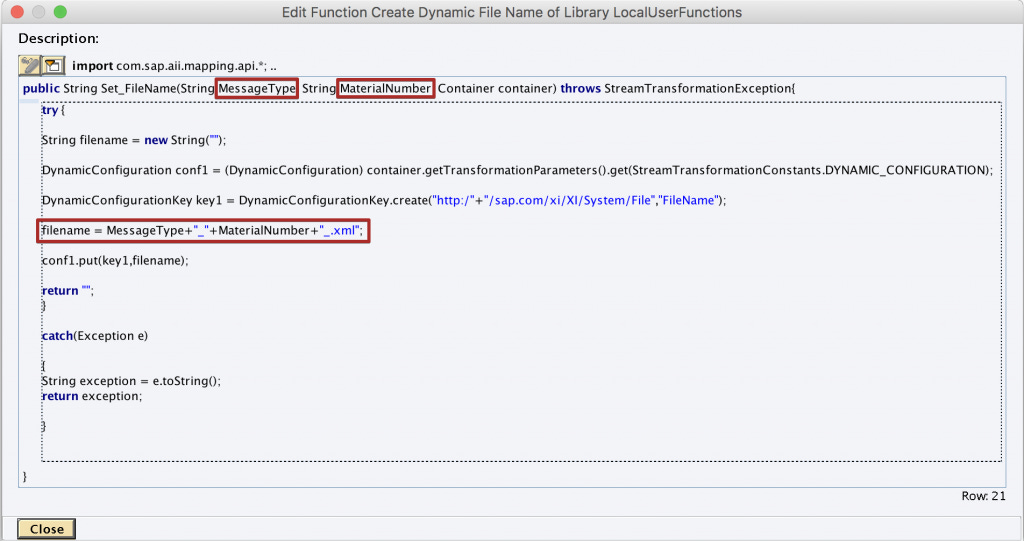The image size is (1024, 541).
Task: Click the 'String exception = e.toString()' line
Action: (x=131, y=381)
